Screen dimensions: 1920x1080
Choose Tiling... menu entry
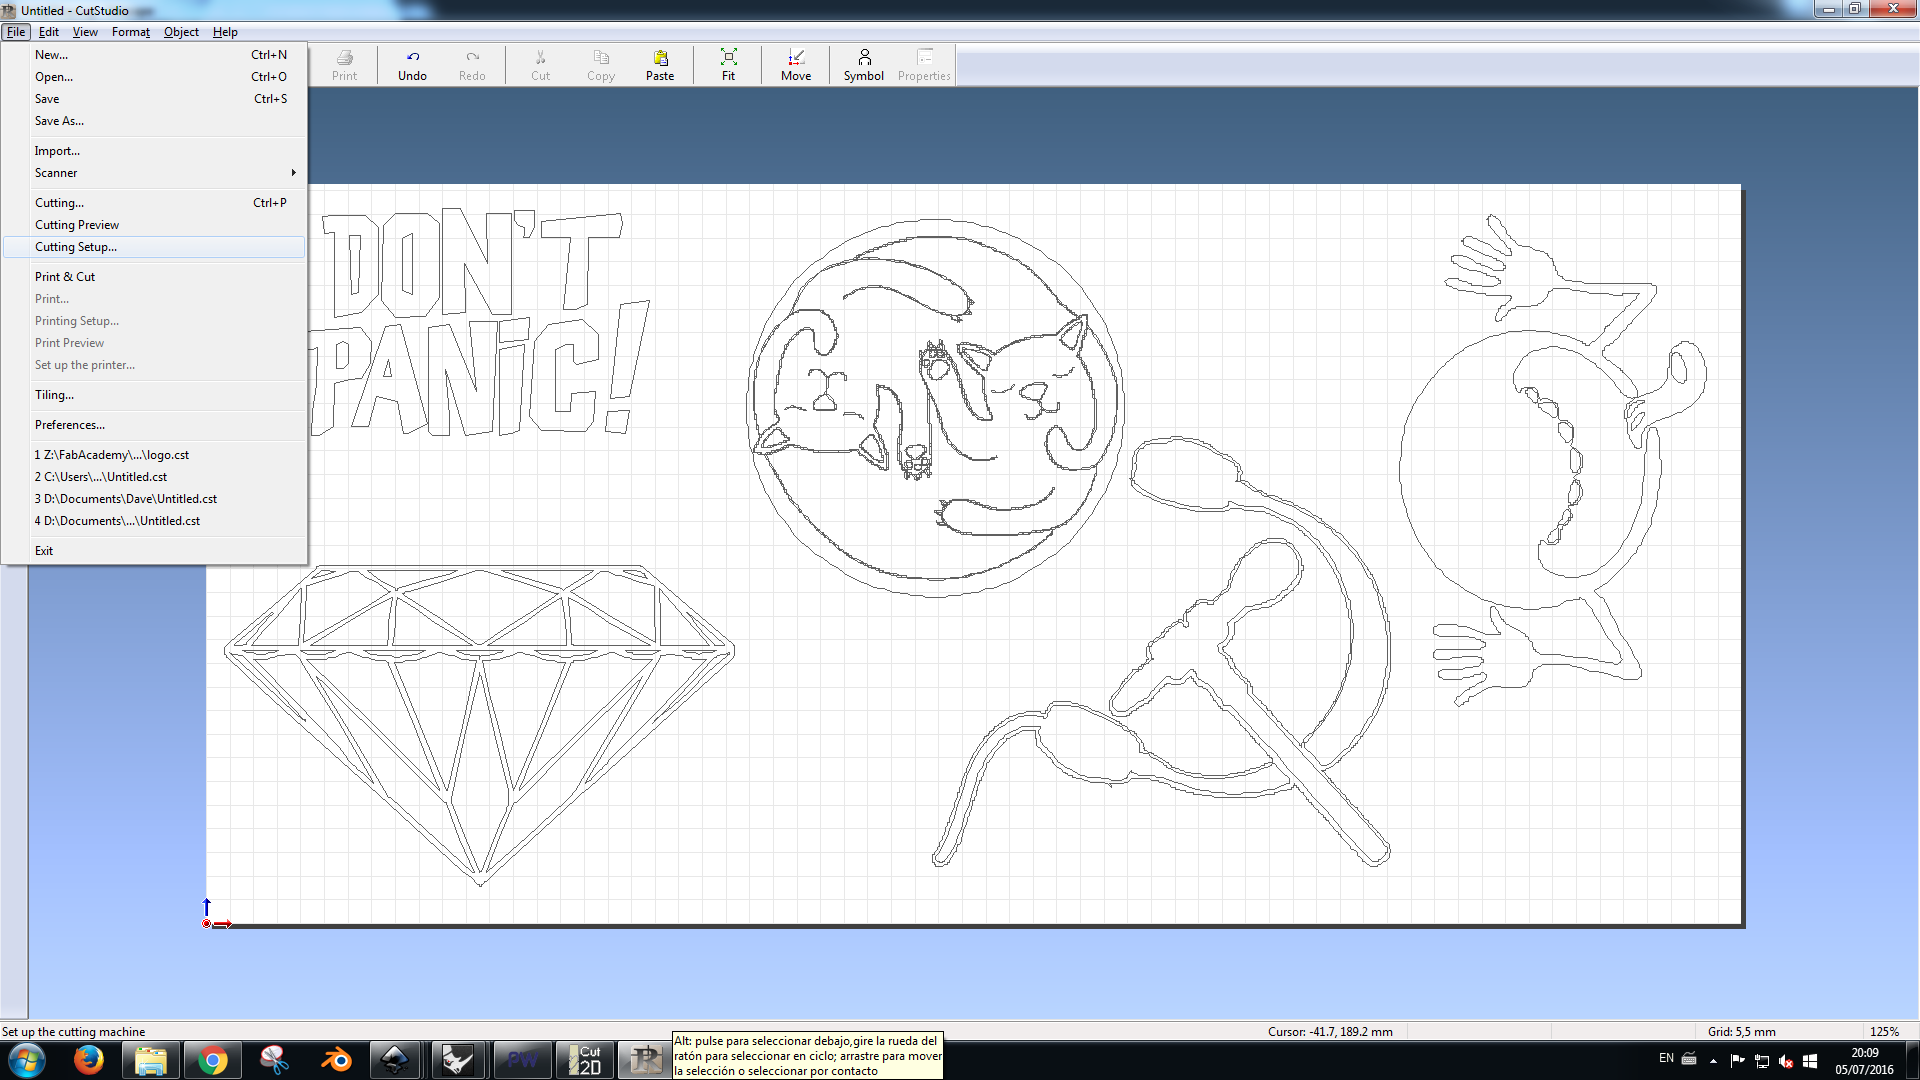pos(154,395)
